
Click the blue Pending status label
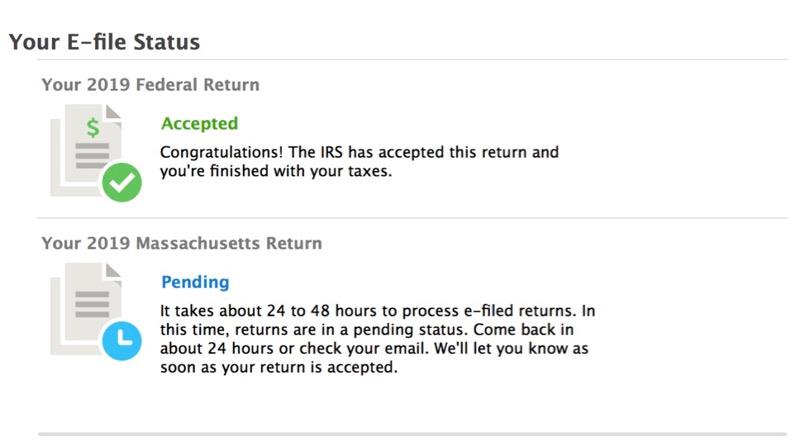click(195, 282)
